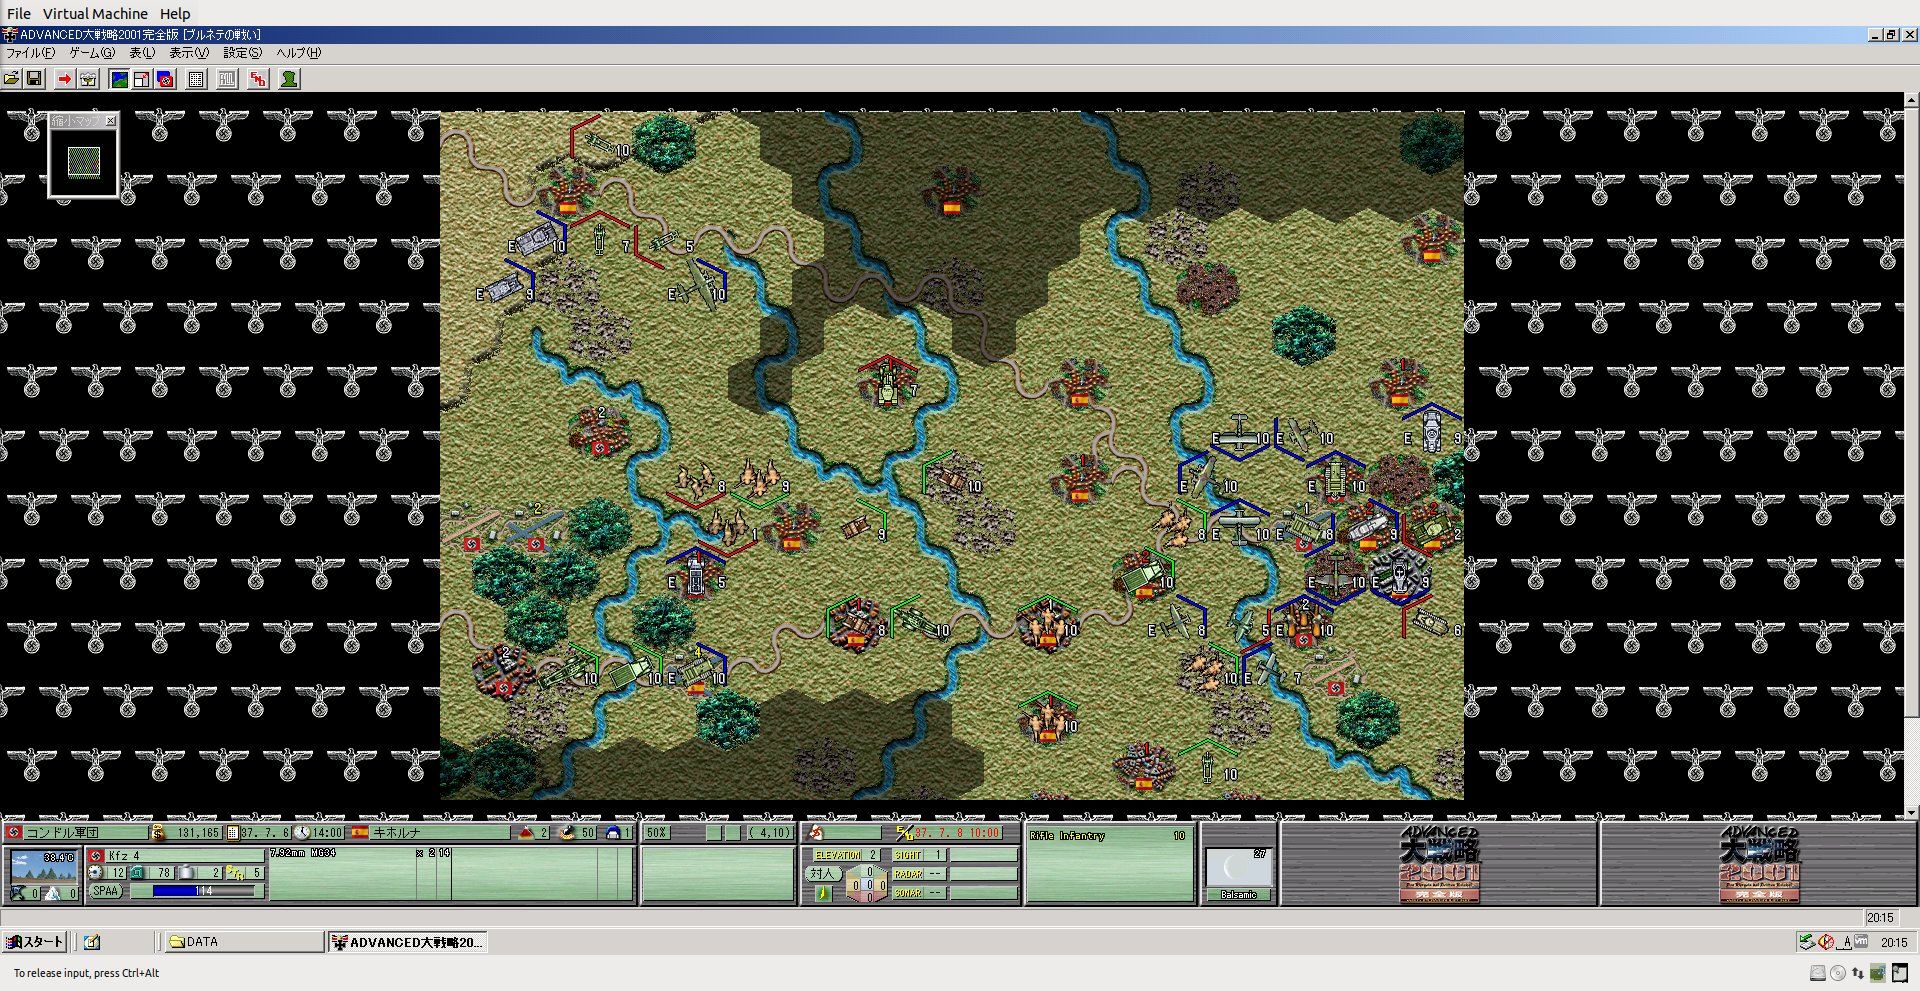Click the SIGHT label in terrain panel
This screenshot has width=1920, height=991.
click(908, 855)
